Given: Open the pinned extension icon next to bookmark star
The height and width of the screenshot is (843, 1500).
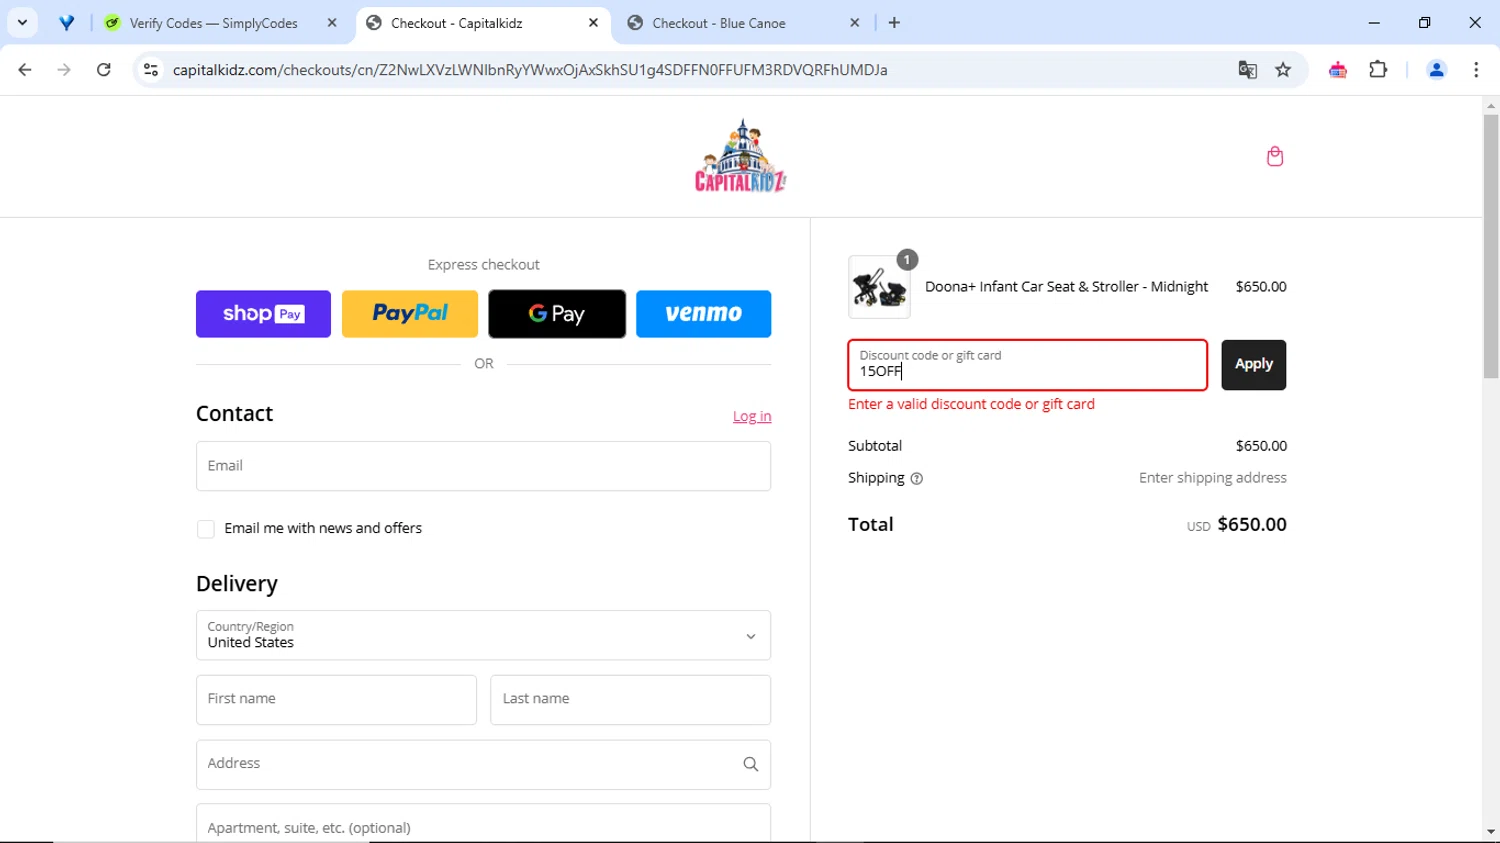Looking at the screenshot, I should coord(1337,70).
